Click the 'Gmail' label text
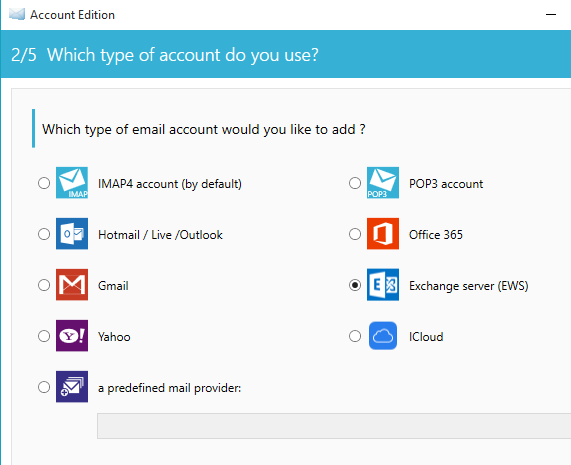 click(x=113, y=286)
